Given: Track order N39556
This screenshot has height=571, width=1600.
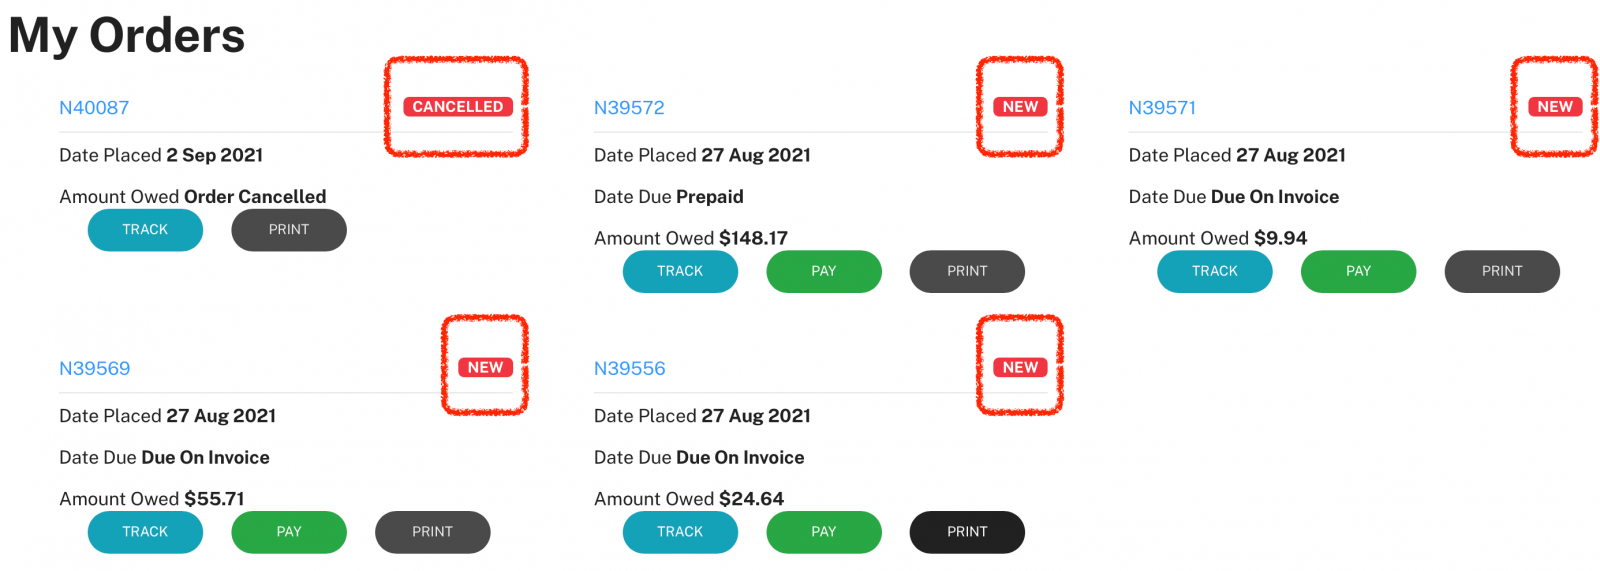Looking at the screenshot, I should (x=680, y=532).
